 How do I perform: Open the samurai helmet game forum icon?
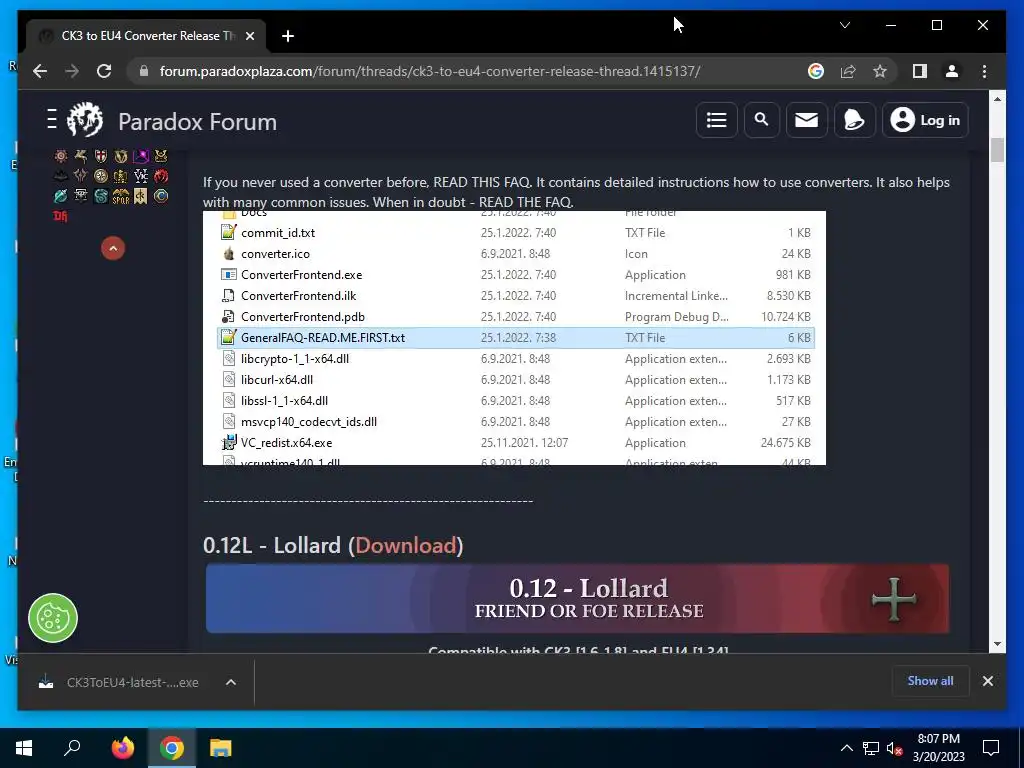161,156
